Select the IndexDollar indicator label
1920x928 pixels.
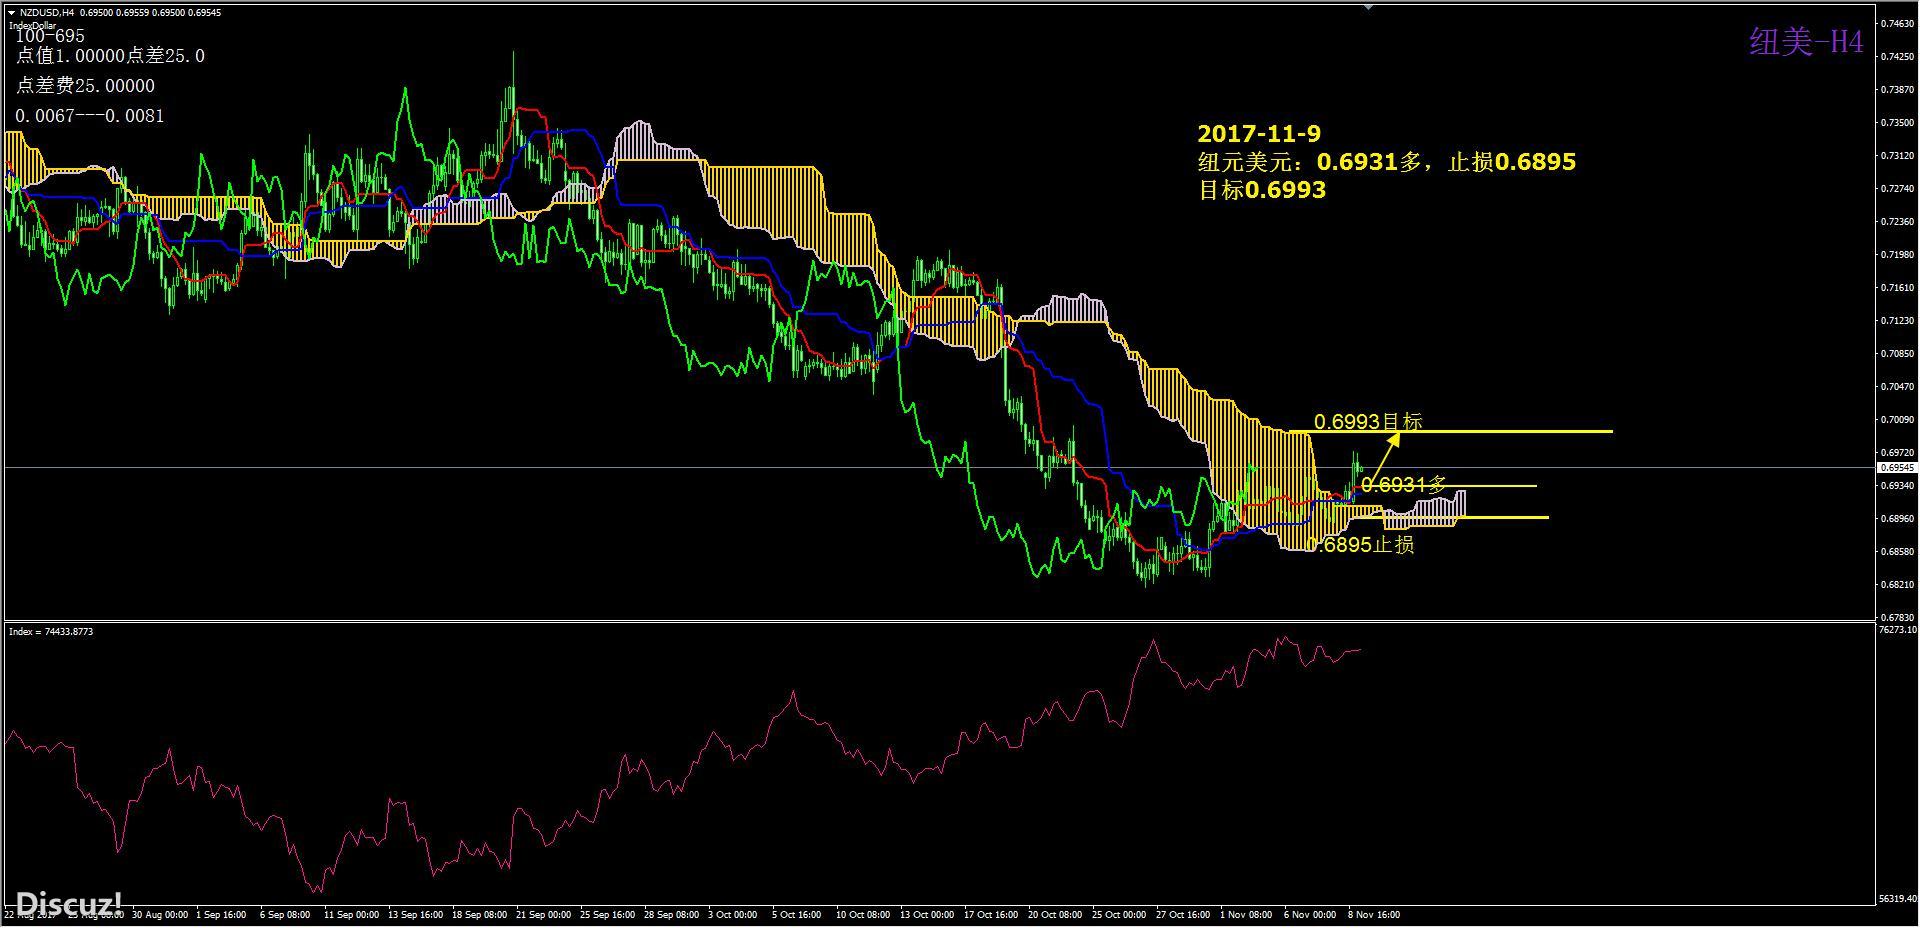coord(33,24)
